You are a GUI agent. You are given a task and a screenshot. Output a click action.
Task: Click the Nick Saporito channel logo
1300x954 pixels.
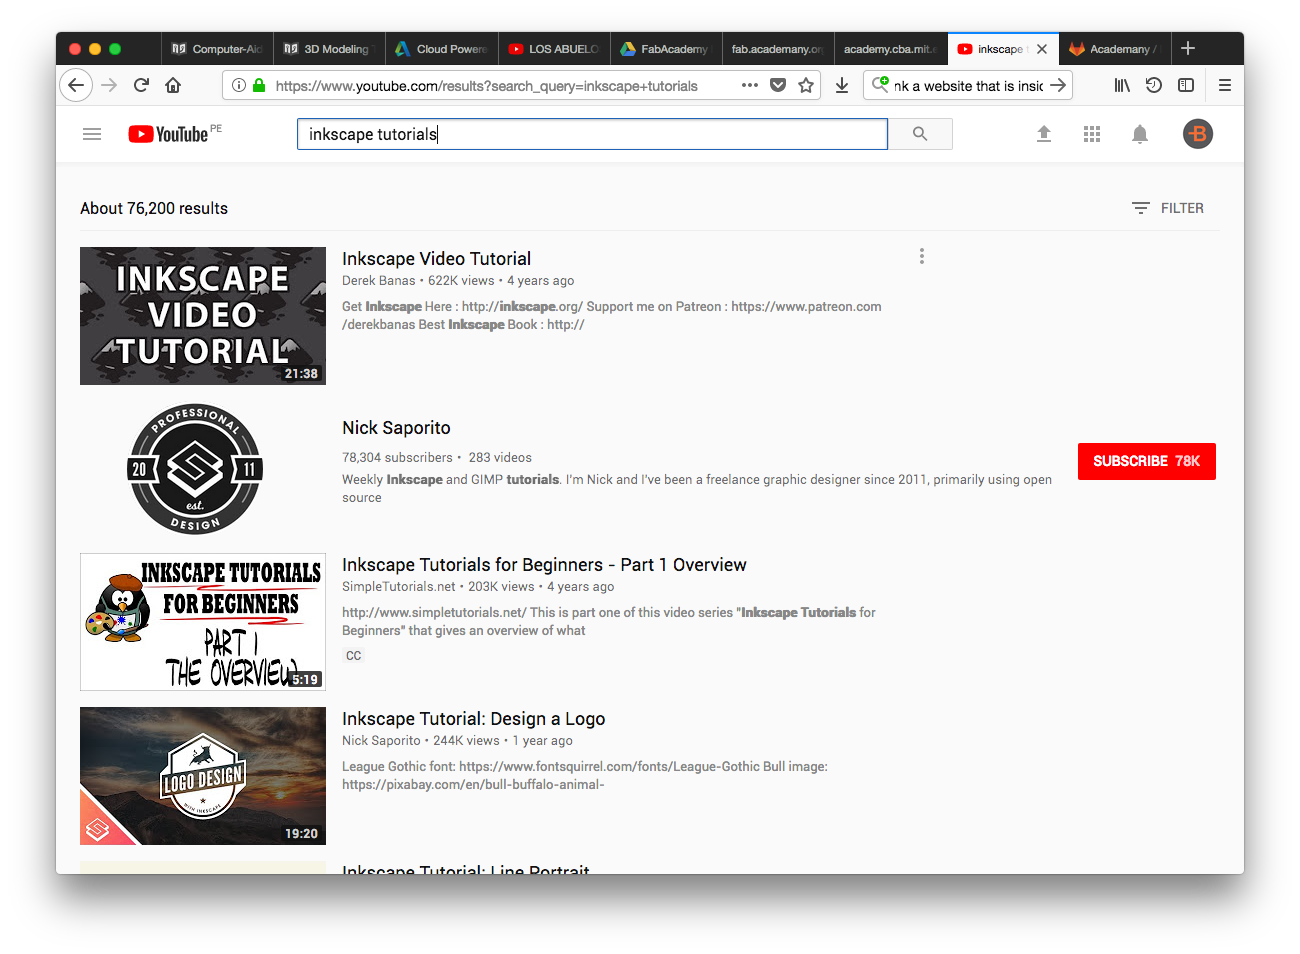pos(195,469)
